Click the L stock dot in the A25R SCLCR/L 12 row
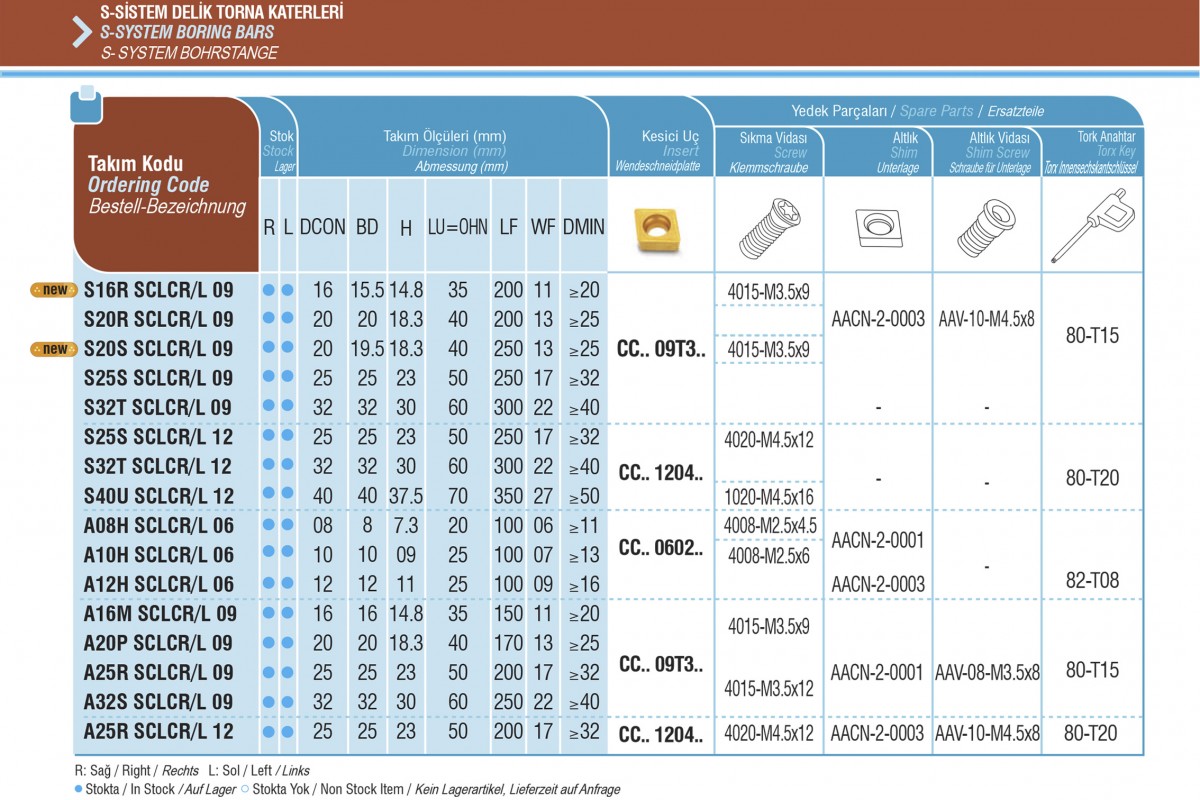Viewport: 1200px width, 800px height. (x=287, y=732)
